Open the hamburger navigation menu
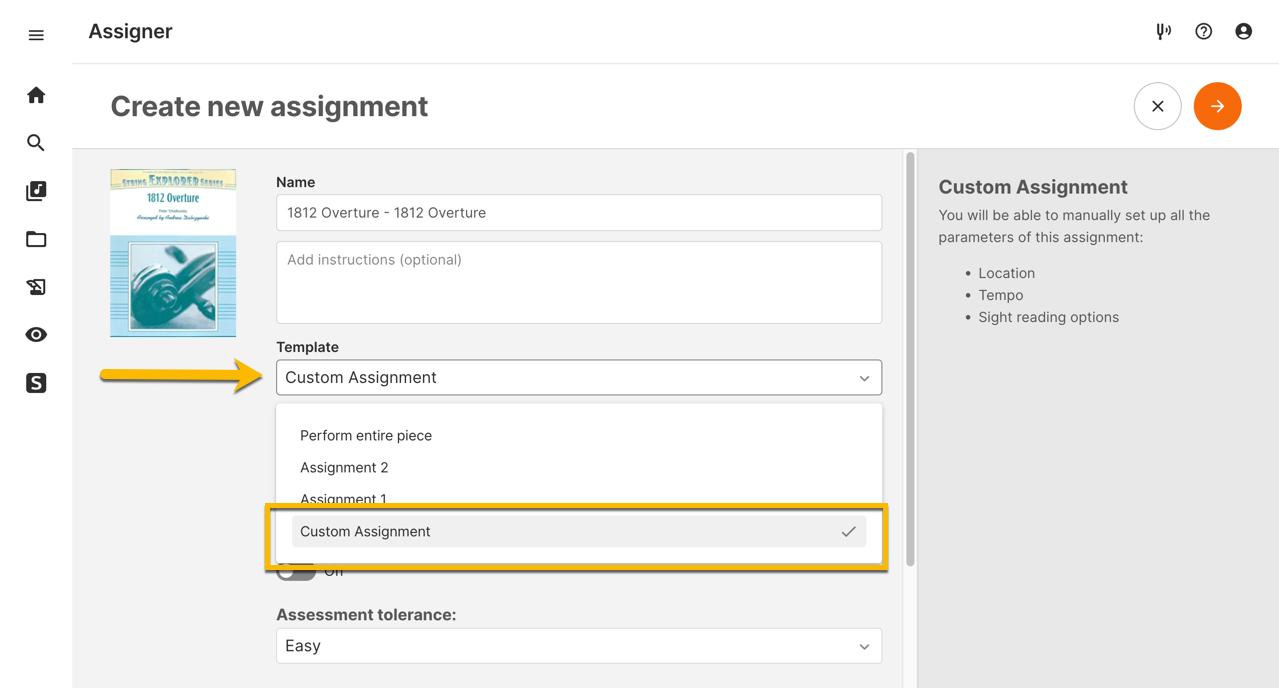The width and height of the screenshot is (1279, 688). pos(36,35)
